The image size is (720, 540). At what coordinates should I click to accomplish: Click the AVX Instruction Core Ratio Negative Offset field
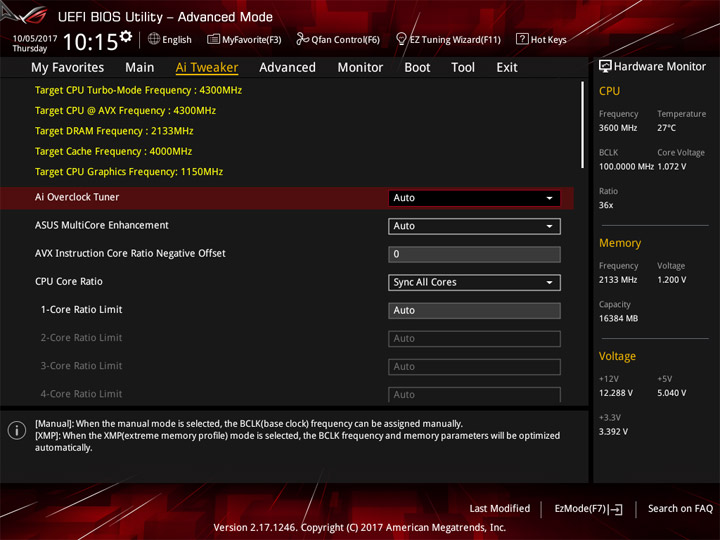pos(474,254)
